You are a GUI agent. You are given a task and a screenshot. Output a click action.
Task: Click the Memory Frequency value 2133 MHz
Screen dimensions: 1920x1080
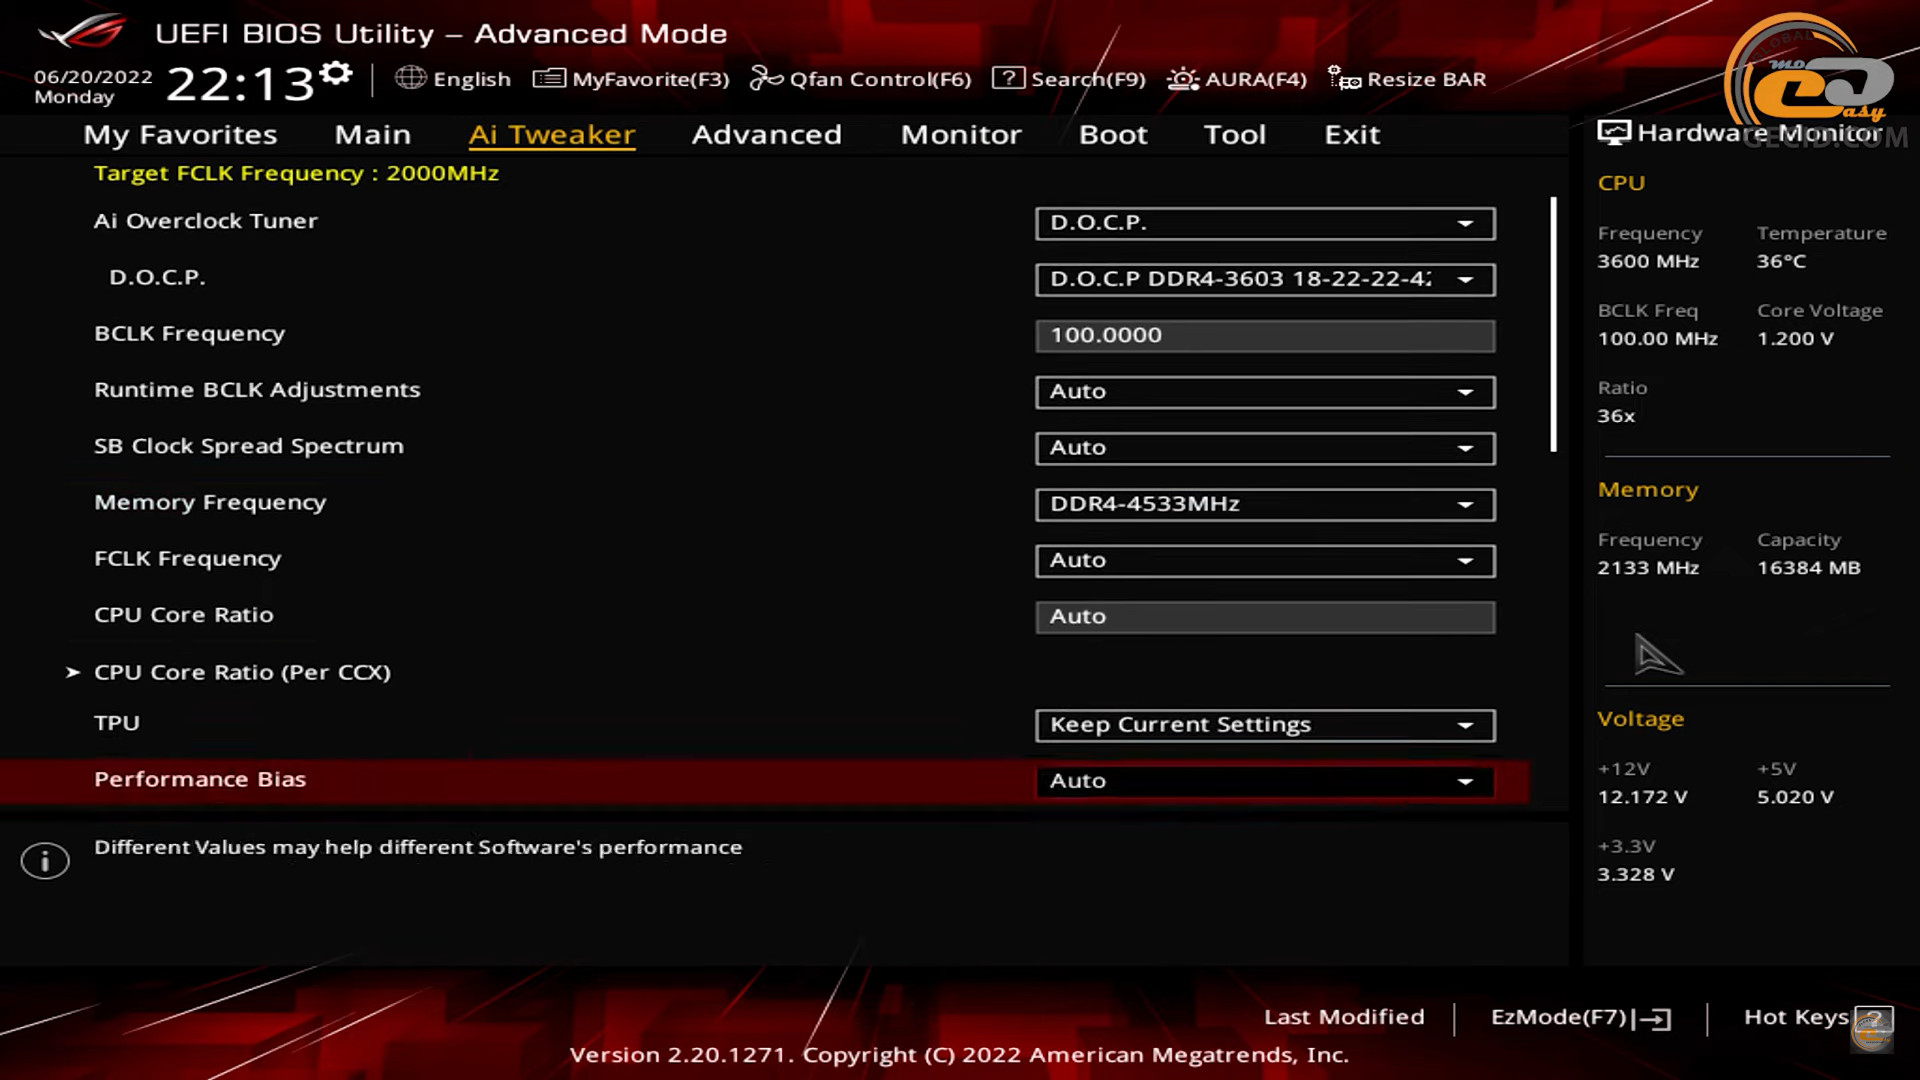1648,568
